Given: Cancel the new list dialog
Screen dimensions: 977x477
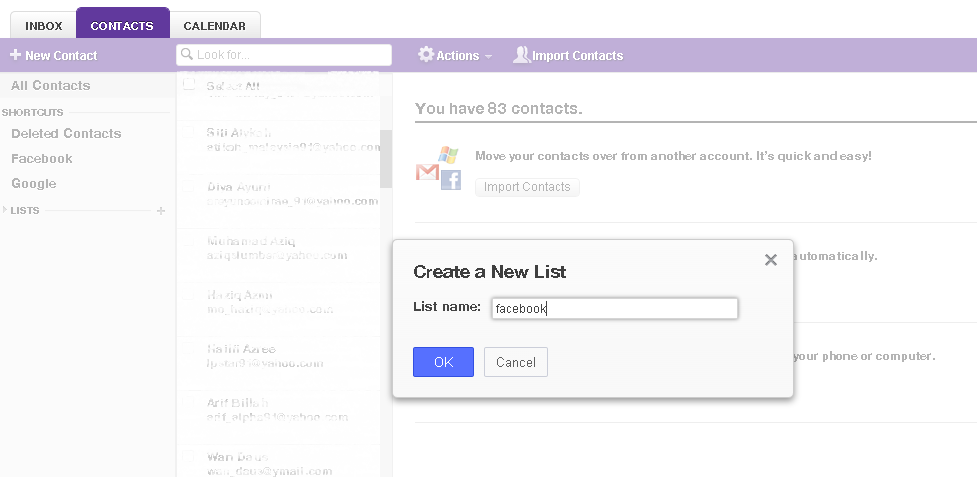Looking at the screenshot, I should [x=515, y=362].
